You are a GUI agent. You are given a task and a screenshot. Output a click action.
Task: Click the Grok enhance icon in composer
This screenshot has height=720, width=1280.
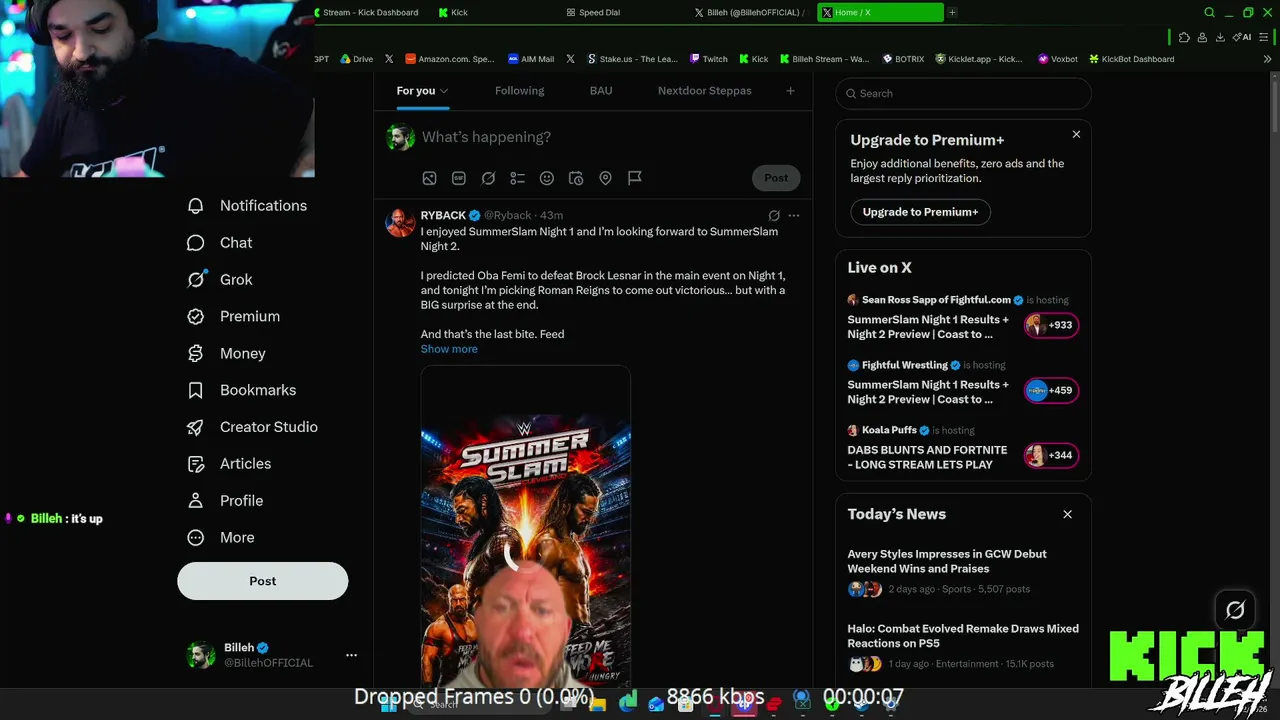488,178
